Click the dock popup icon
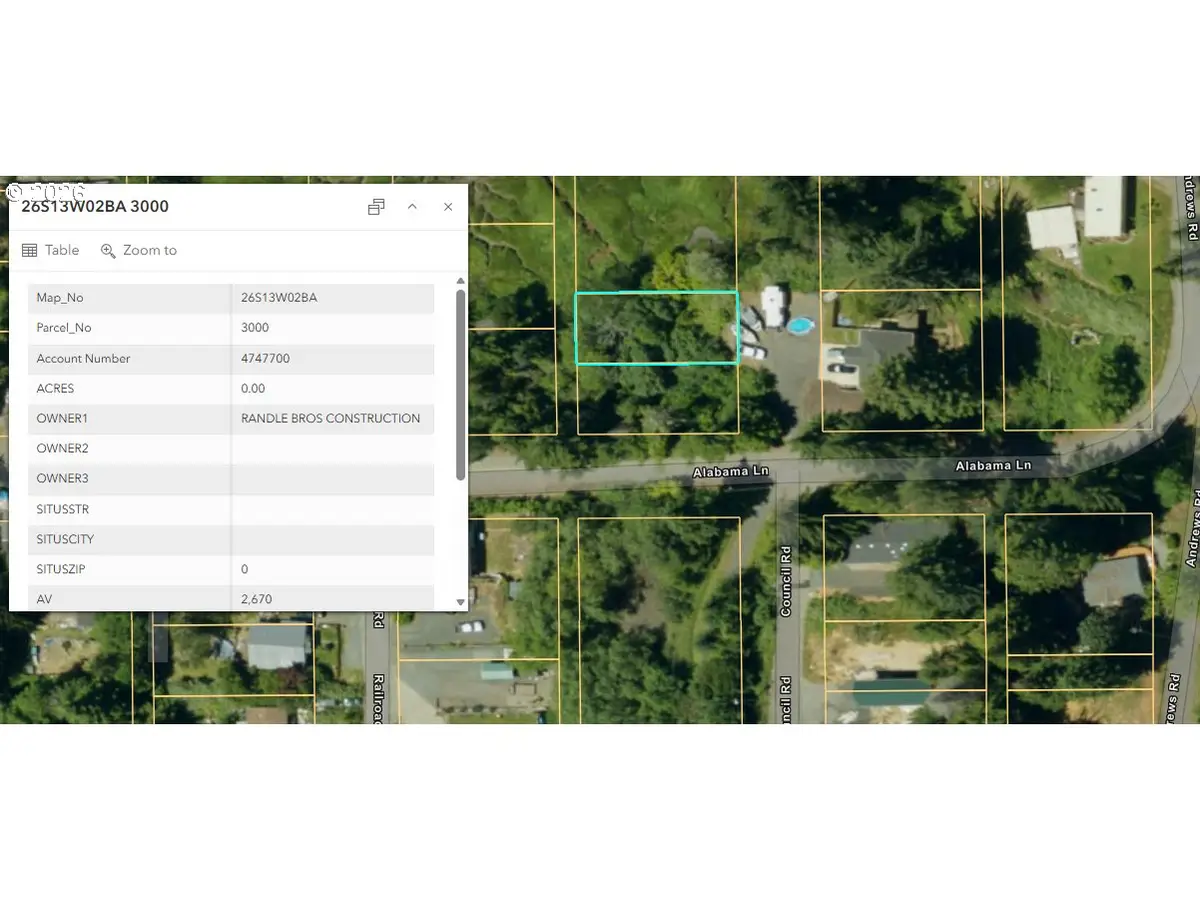 pyautogui.click(x=376, y=207)
